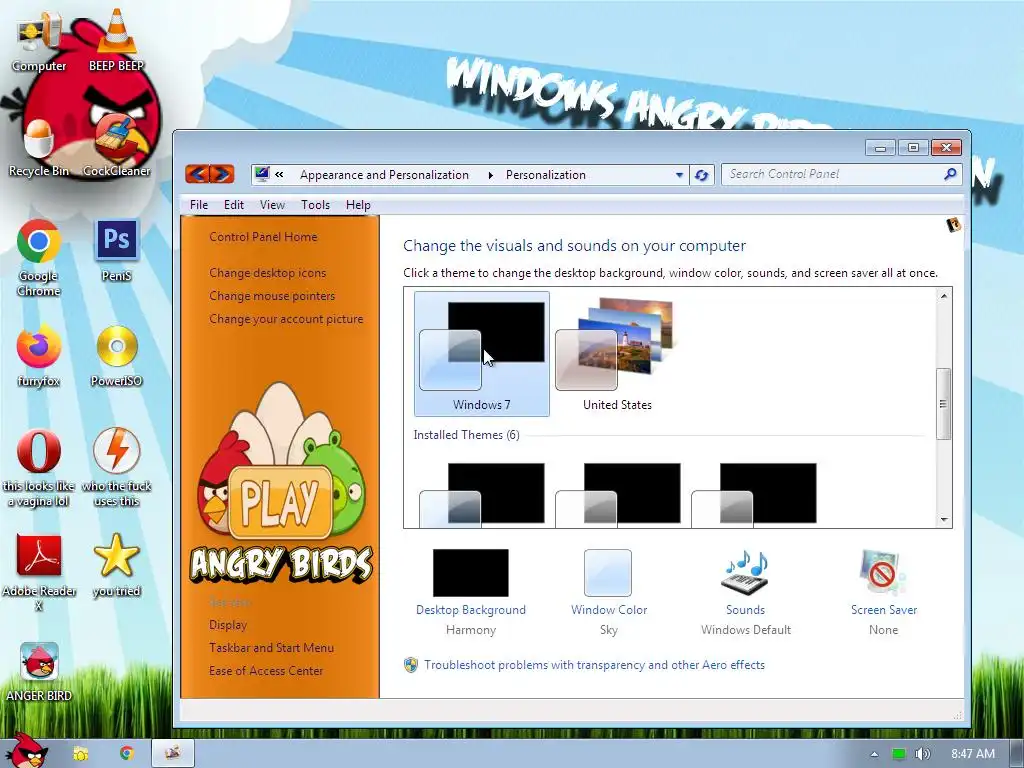The height and width of the screenshot is (768, 1024).
Task: Select the United States theme
Action: (x=617, y=354)
